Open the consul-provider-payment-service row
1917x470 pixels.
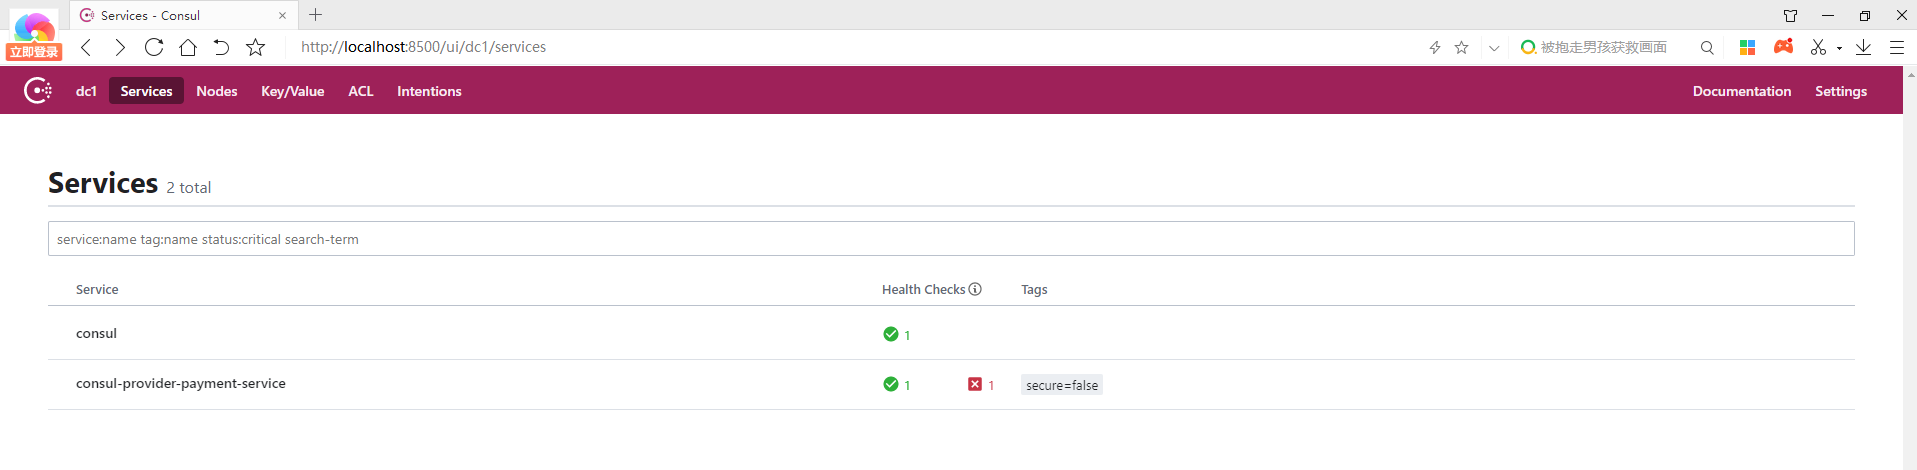pyautogui.click(x=951, y=384)
